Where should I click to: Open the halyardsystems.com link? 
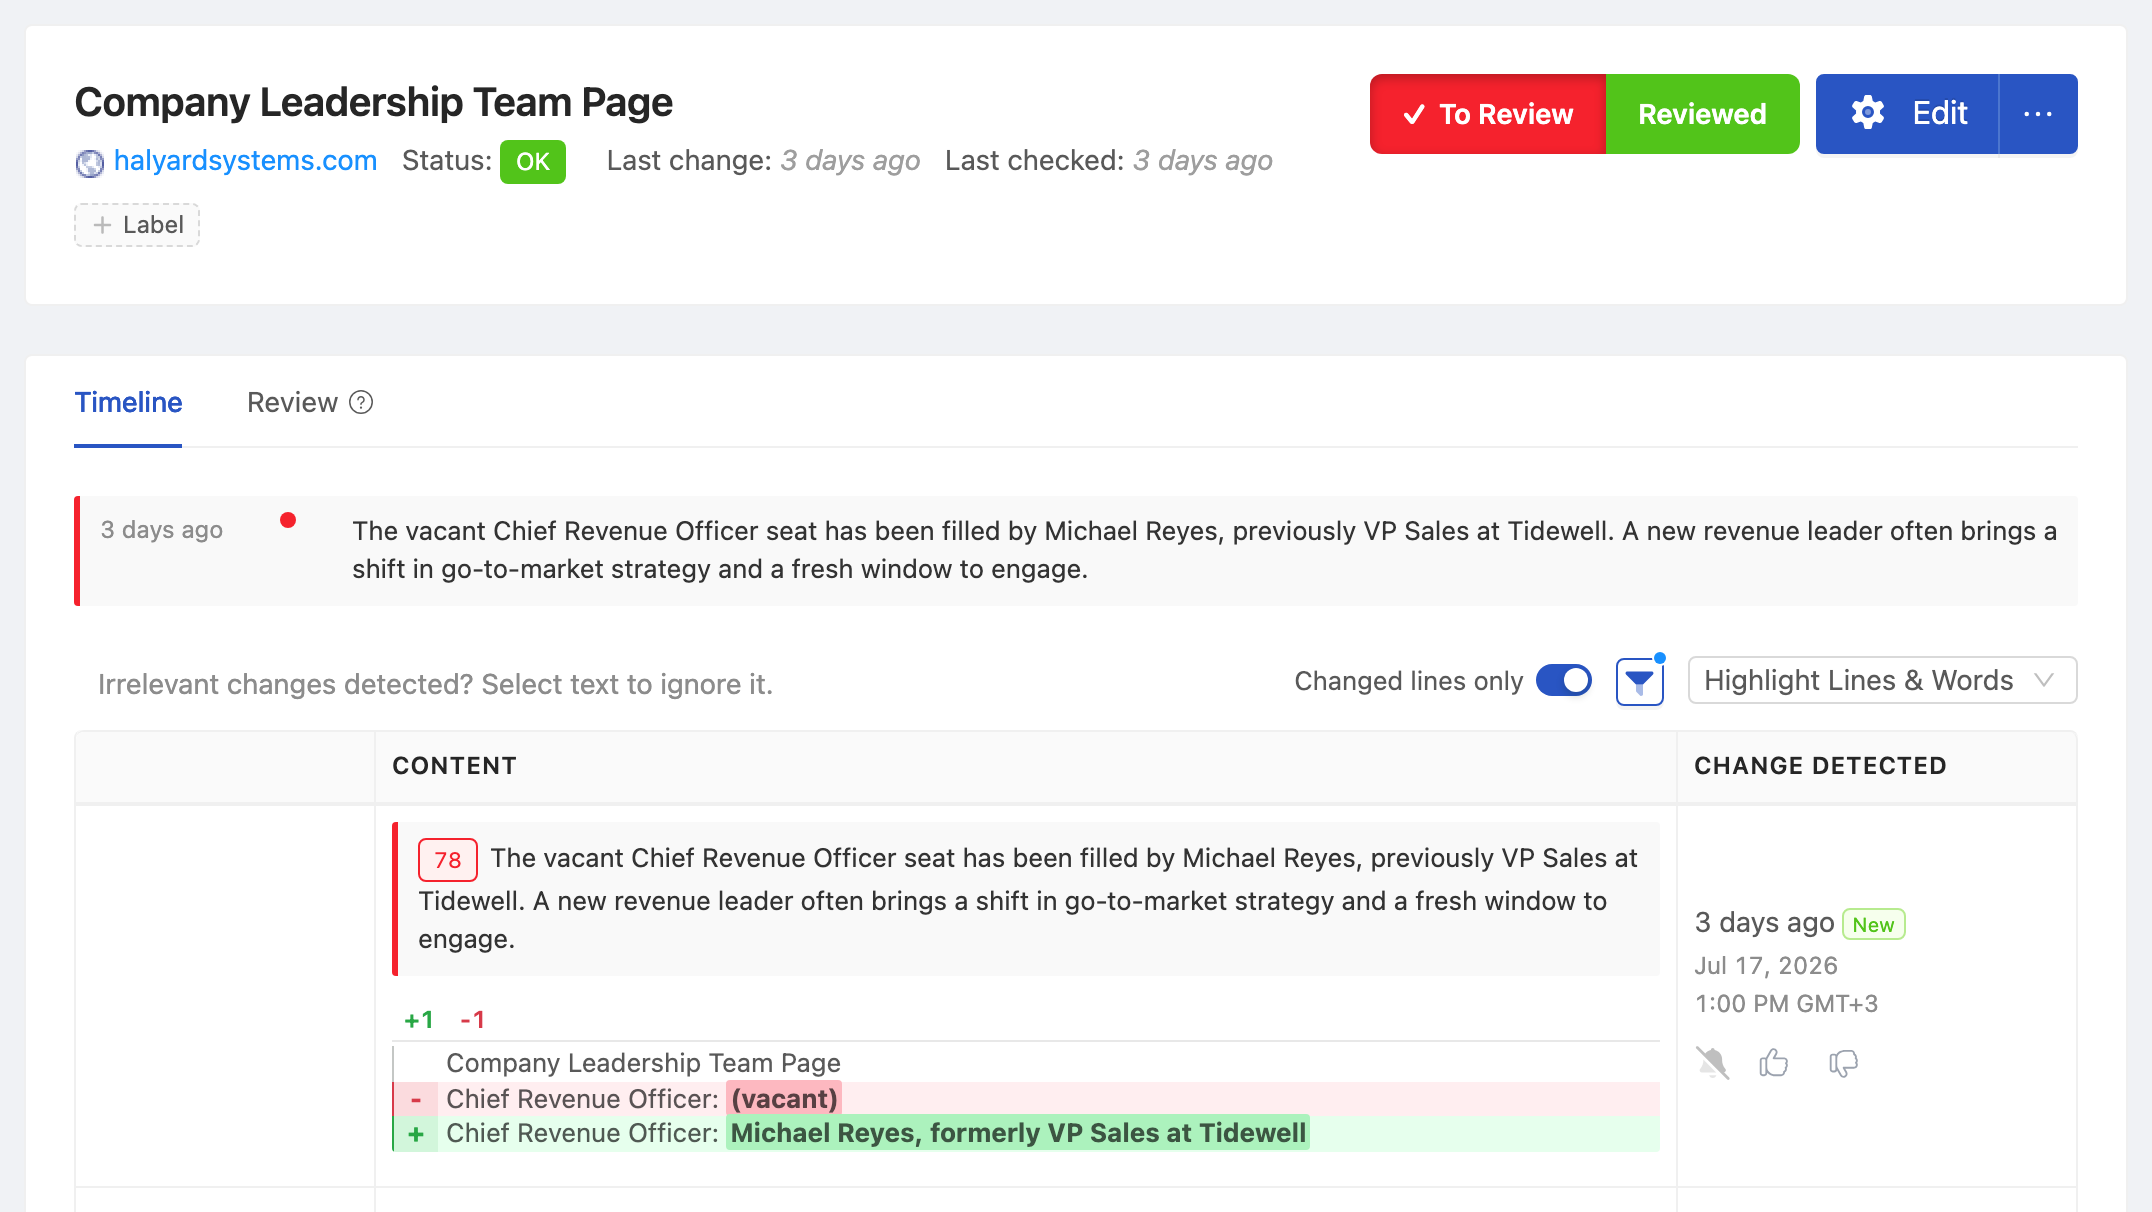[x=245, y=161]
